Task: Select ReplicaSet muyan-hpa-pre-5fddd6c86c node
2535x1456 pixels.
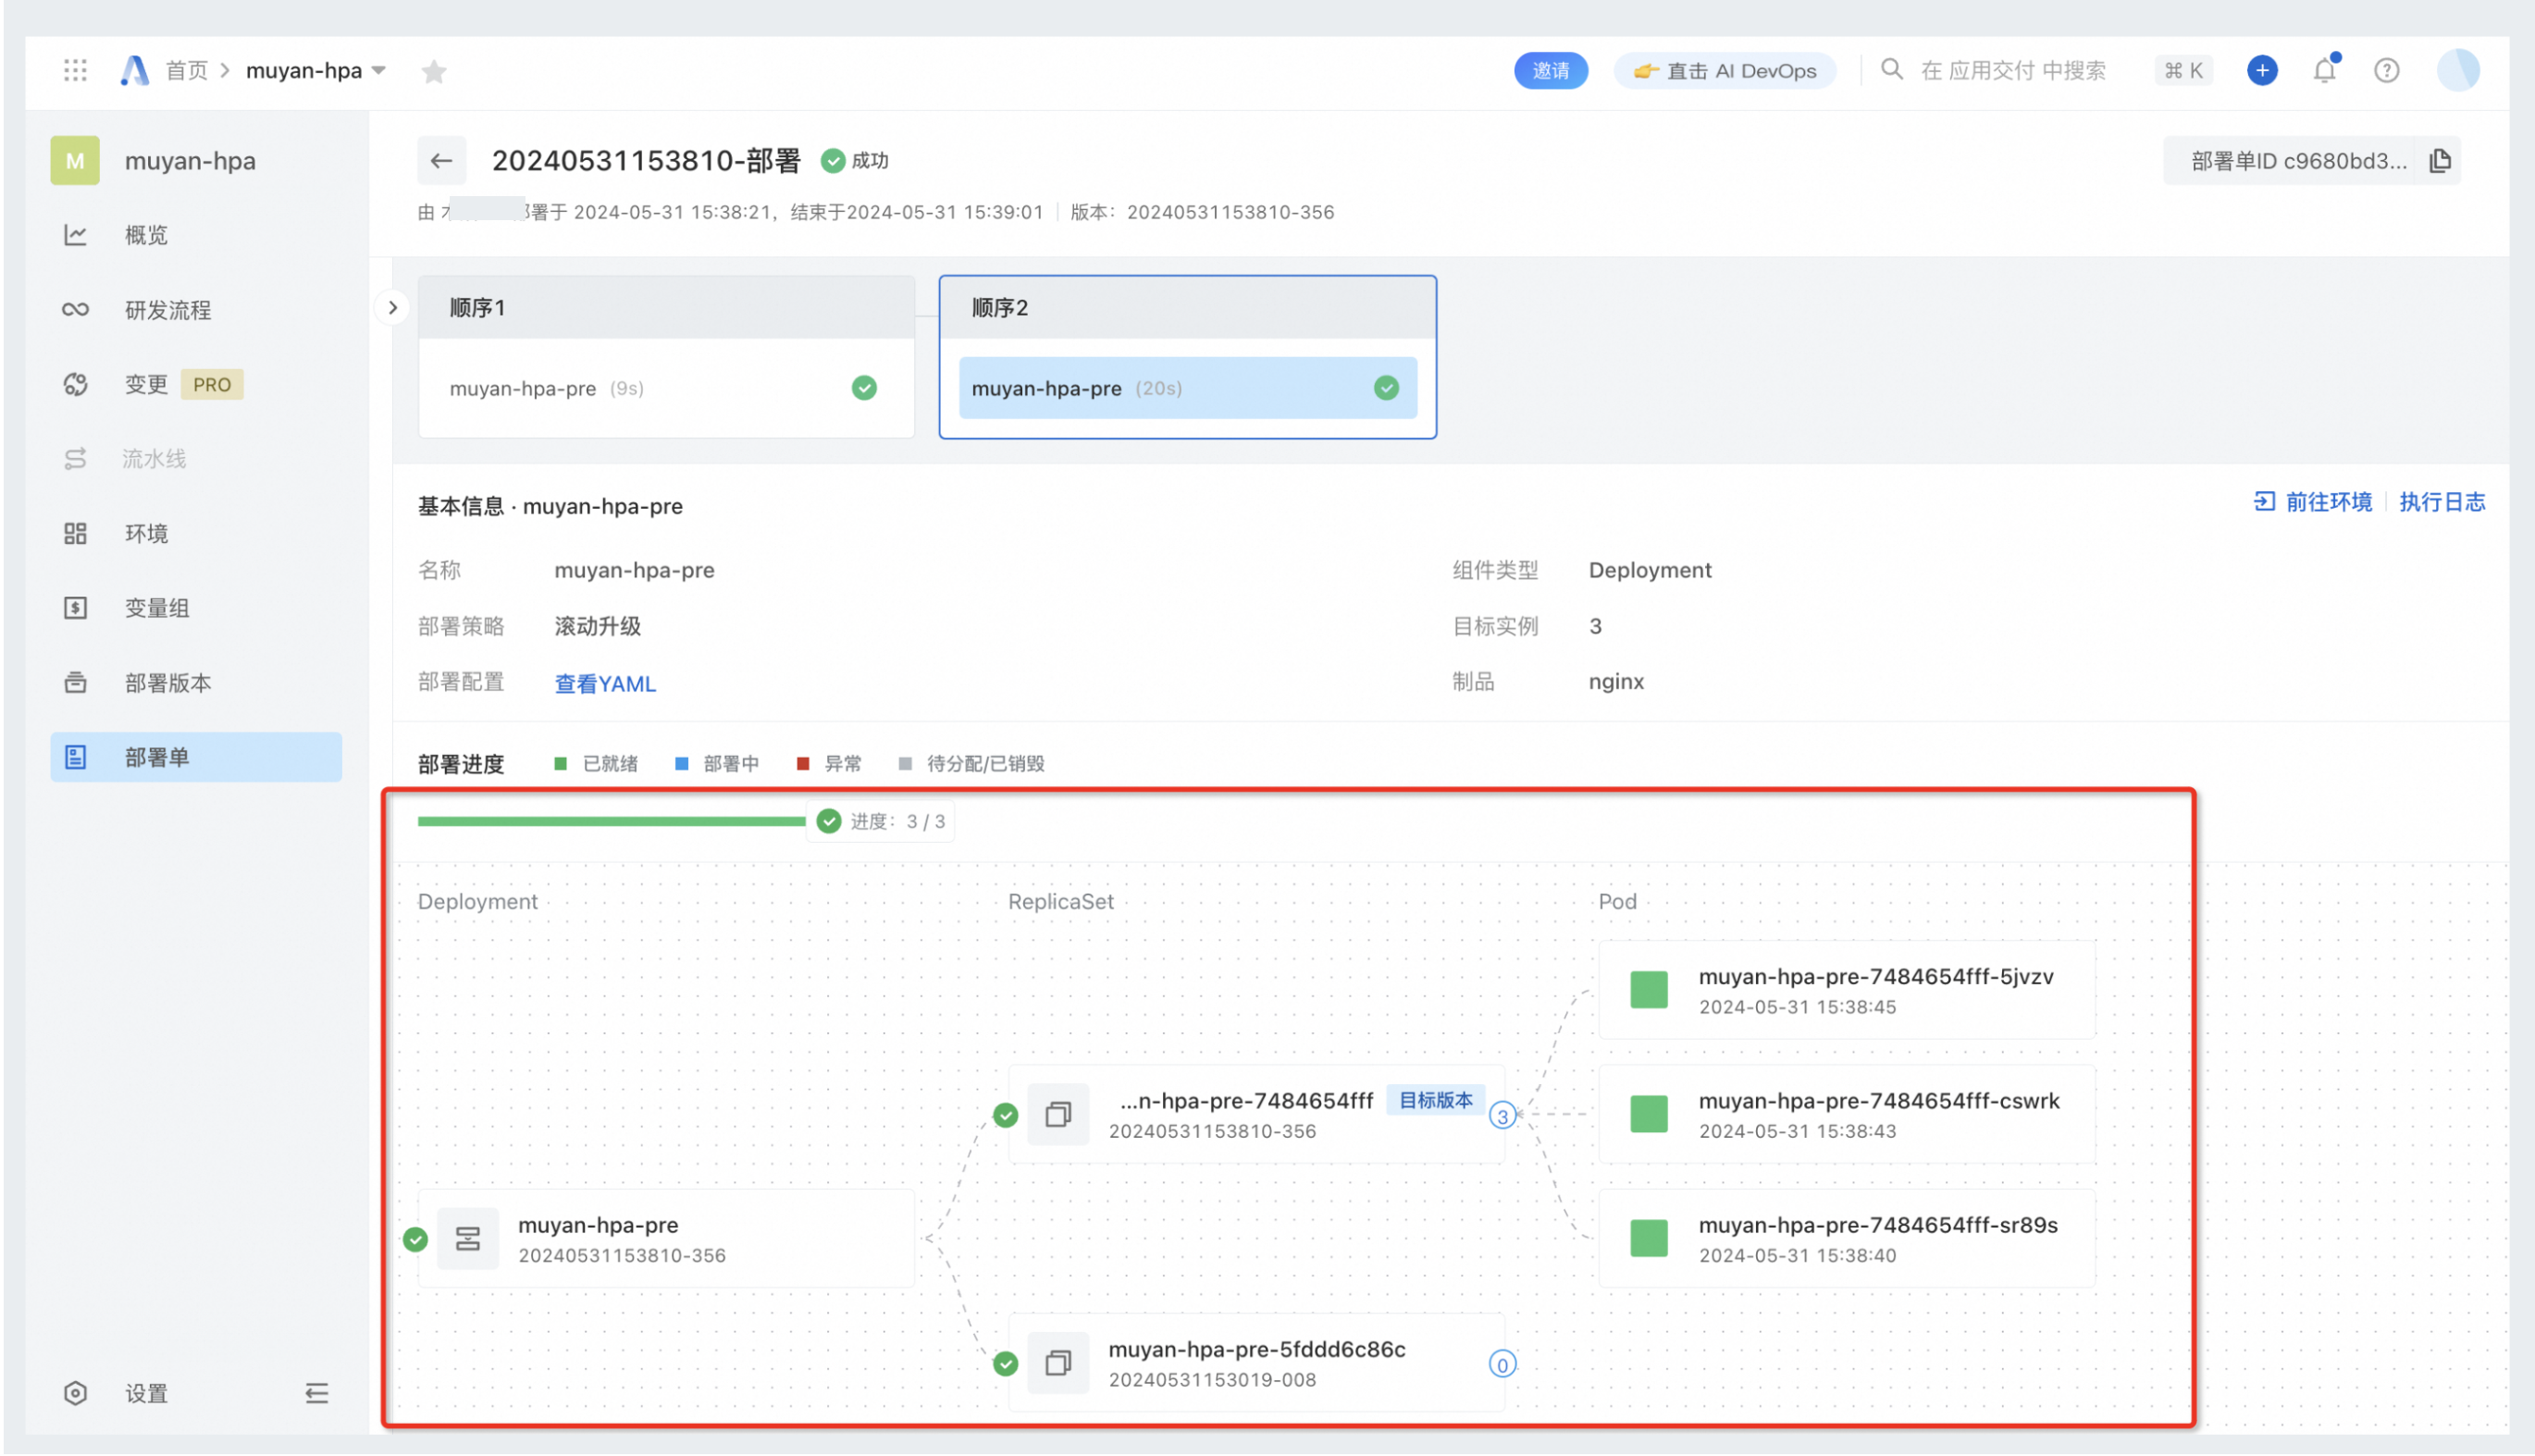Action: point(1256,1363)
